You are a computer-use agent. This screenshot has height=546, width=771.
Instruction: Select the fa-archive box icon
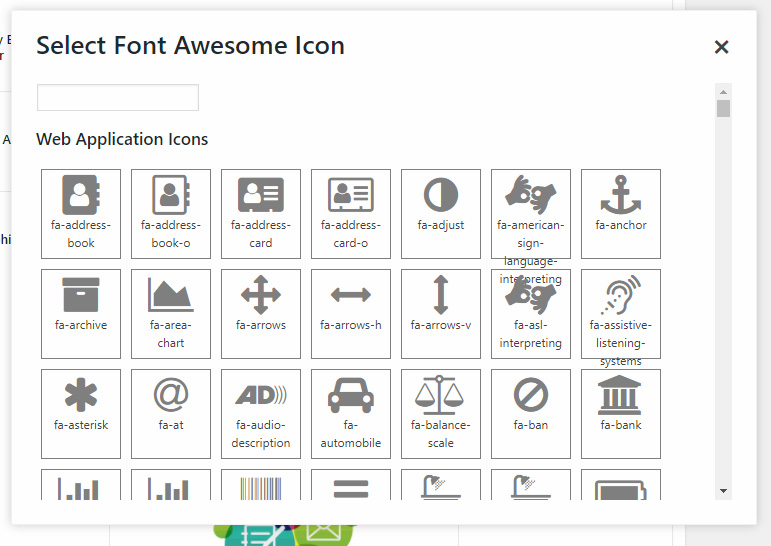[x=81, y=314]
